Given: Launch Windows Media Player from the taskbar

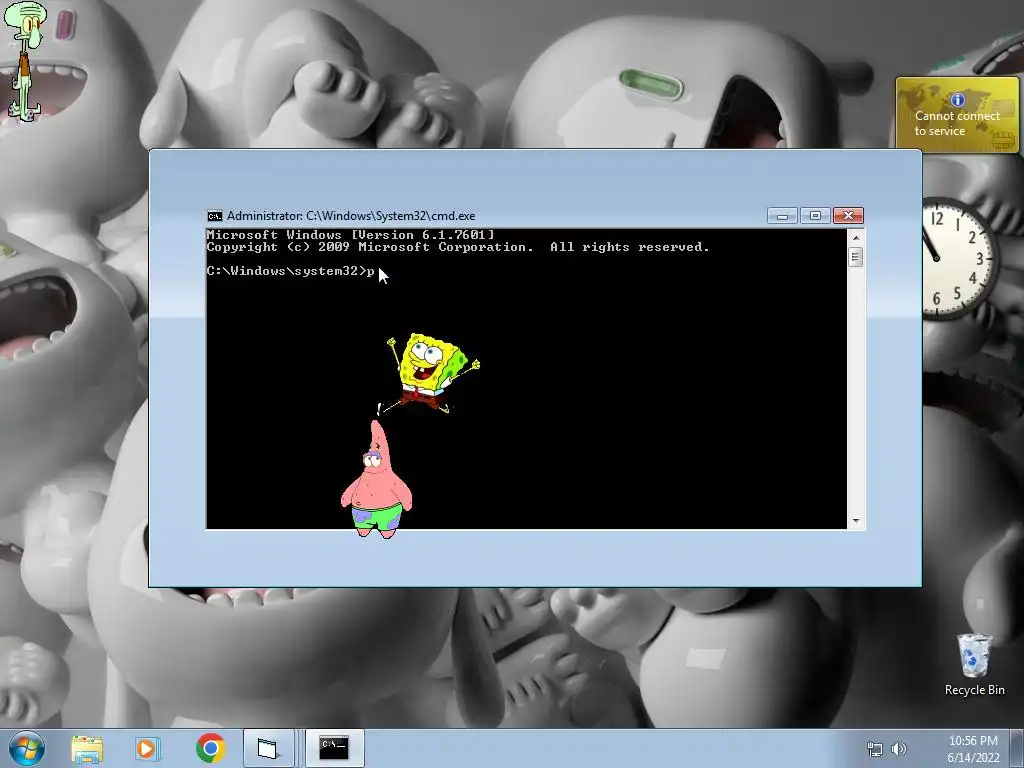Looking at the screenshot, I should pyautogui.click(x=148, y=748).
